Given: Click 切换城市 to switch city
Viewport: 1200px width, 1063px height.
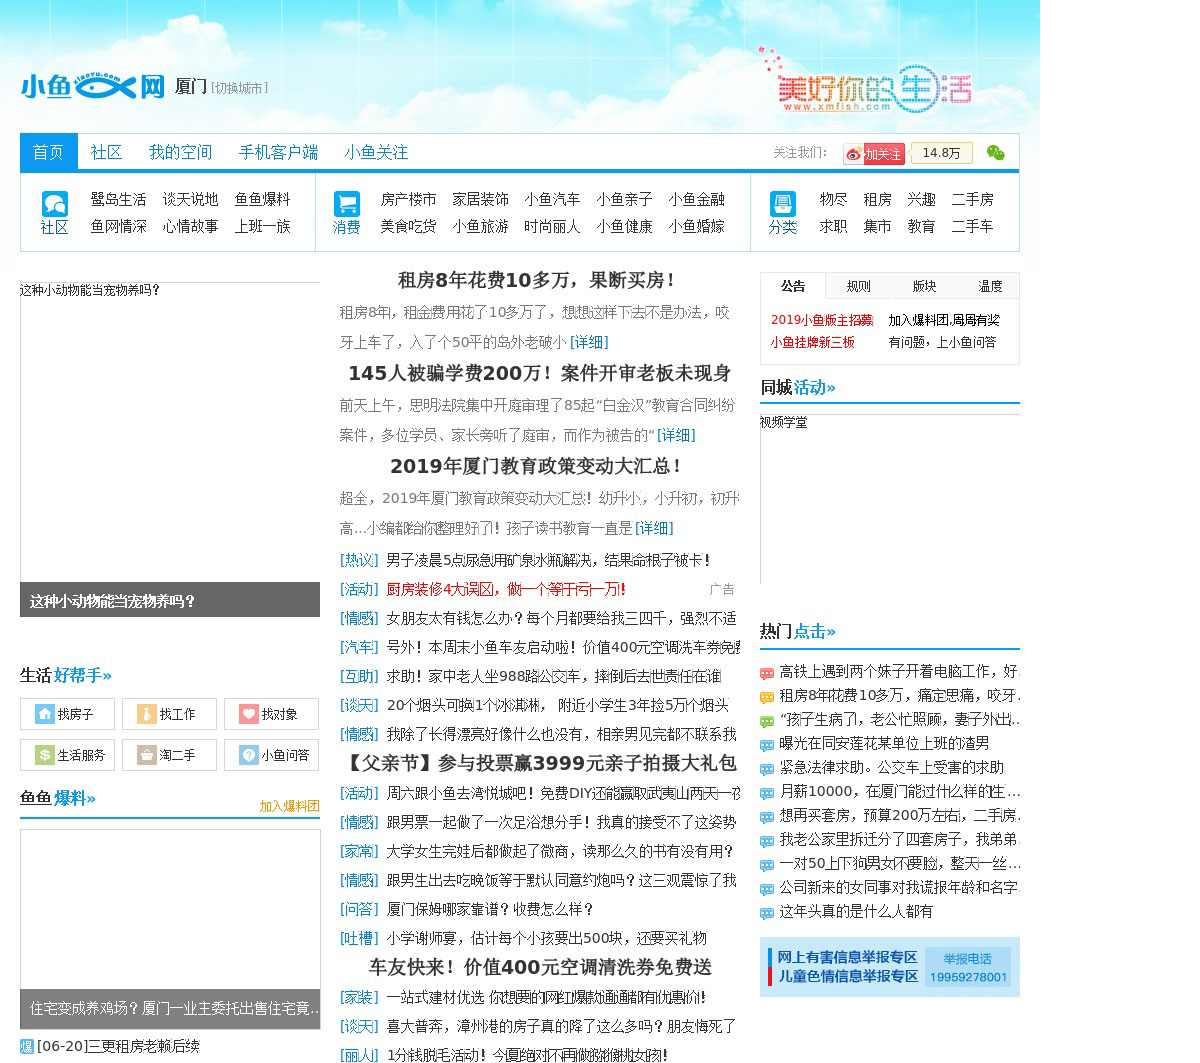Looking at the screenshot, I should coord(239,88).
